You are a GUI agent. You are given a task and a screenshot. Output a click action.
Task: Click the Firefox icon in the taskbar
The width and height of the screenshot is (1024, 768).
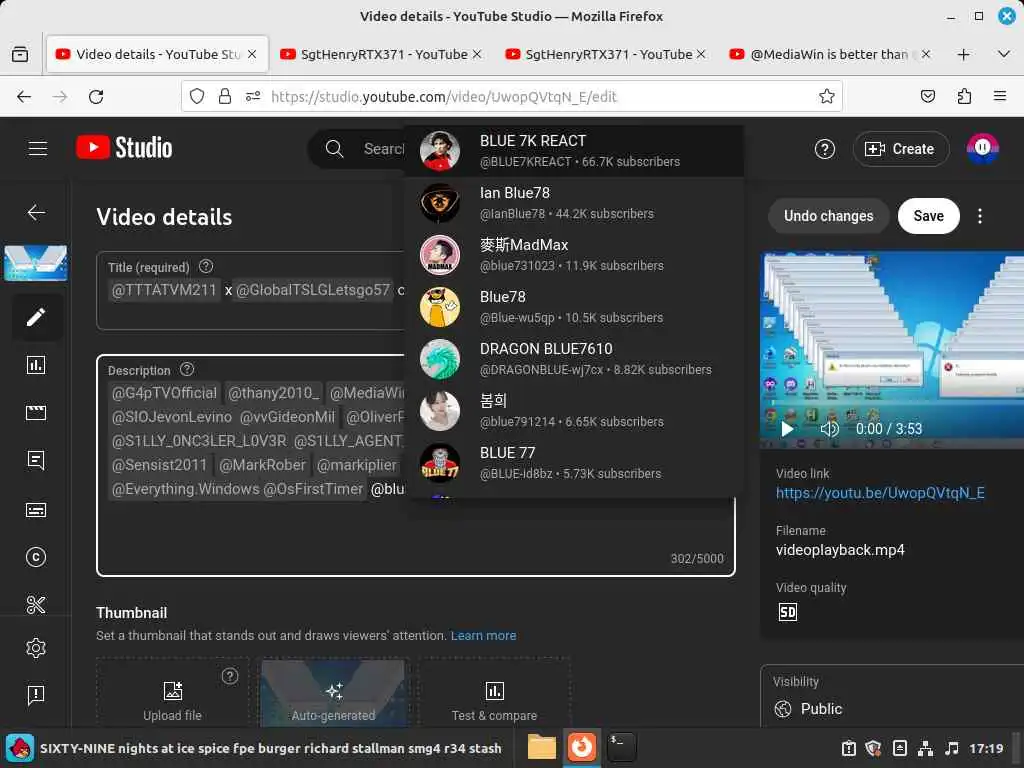point(581,747)
